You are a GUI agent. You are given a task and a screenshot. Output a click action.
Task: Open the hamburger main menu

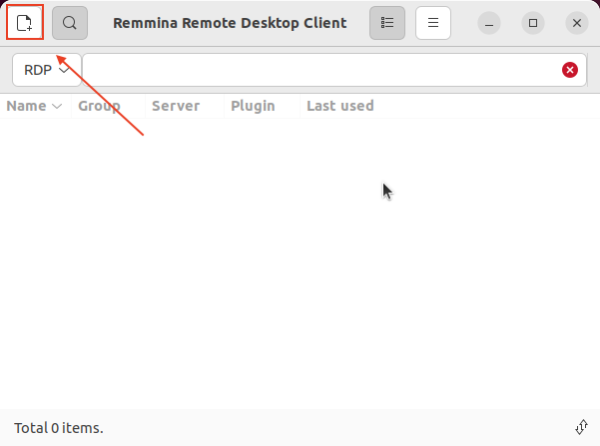pos(433,23)
